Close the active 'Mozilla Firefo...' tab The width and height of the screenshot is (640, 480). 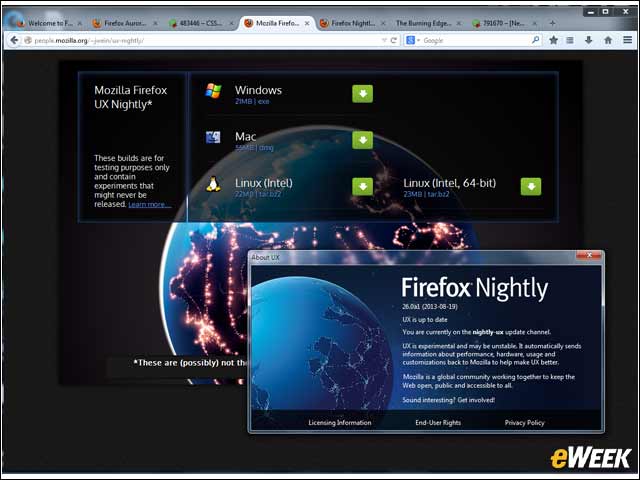[x=307, y=24]
